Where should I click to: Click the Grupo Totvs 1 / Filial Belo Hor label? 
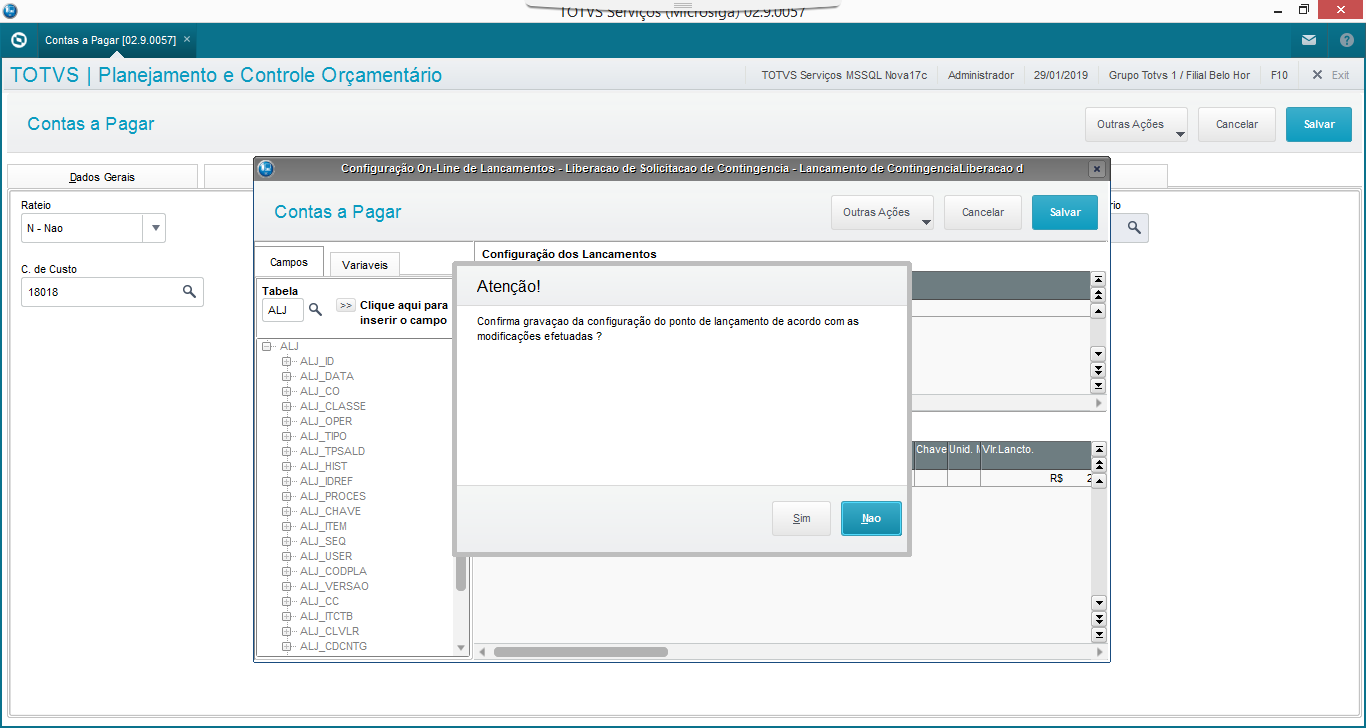[x=1178, y=75]
